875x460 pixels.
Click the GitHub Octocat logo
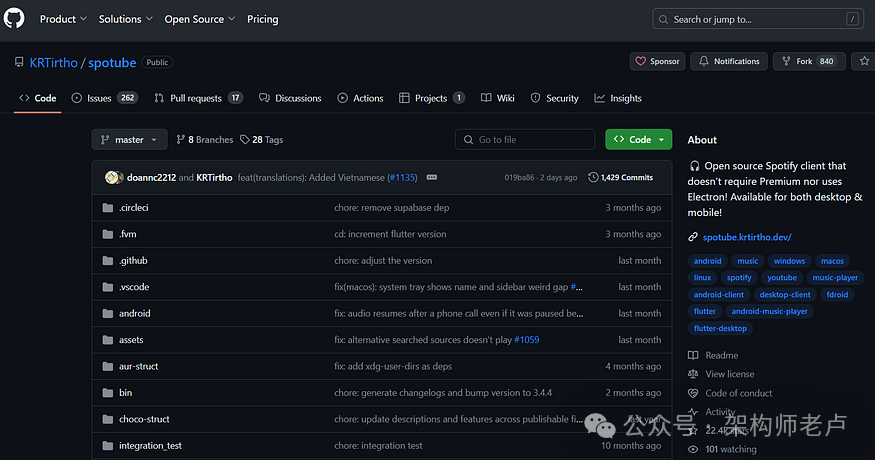coord(14,19)
